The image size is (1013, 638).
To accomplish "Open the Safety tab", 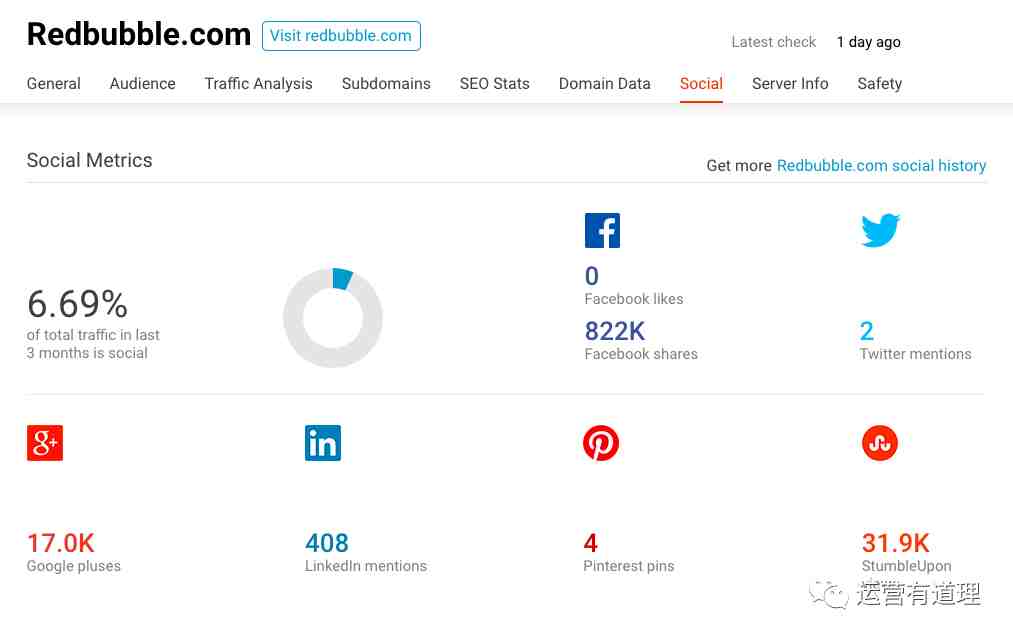I will (880, 84).
